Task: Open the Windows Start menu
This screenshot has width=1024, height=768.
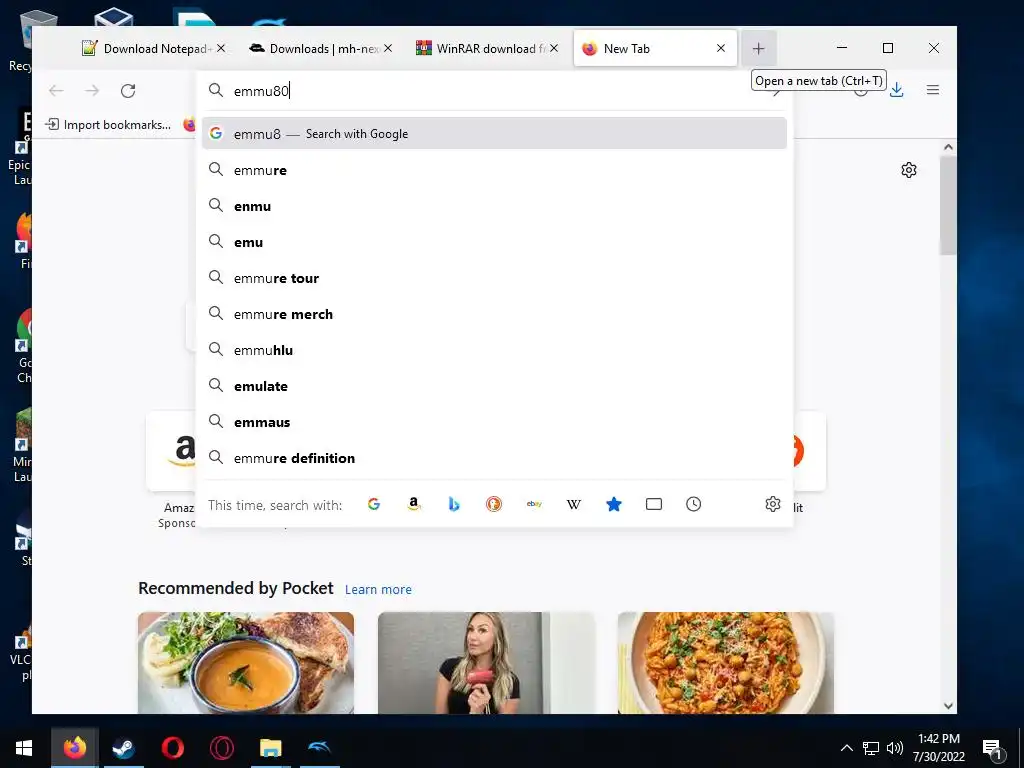Action: point(24,748)
